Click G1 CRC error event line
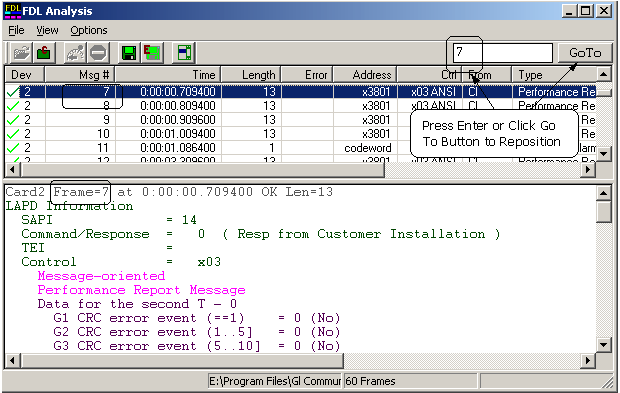This screenshot has width=620, height=393. (197, 318)
